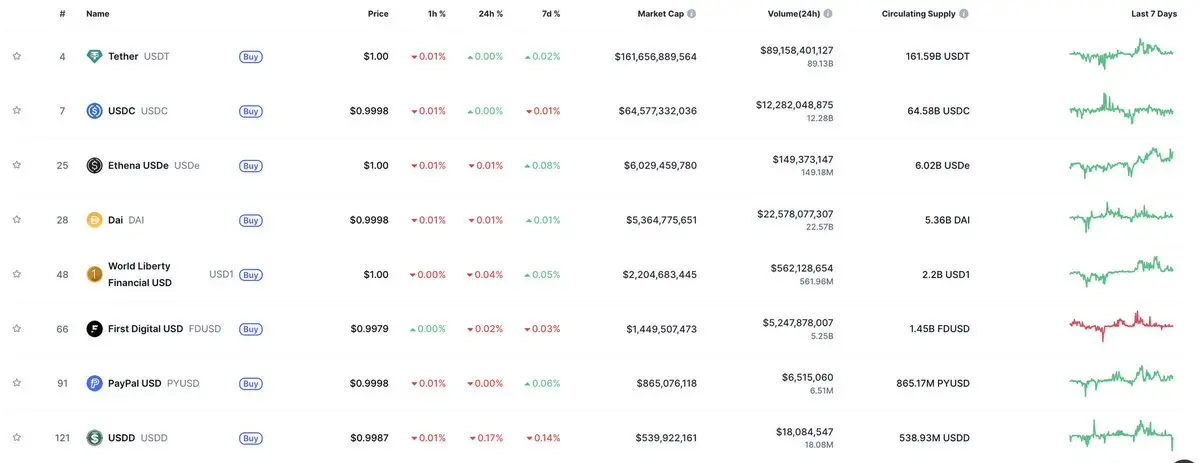Open Market Cap info tooltip icon
1199x463 pixels.
pos(691,14)
